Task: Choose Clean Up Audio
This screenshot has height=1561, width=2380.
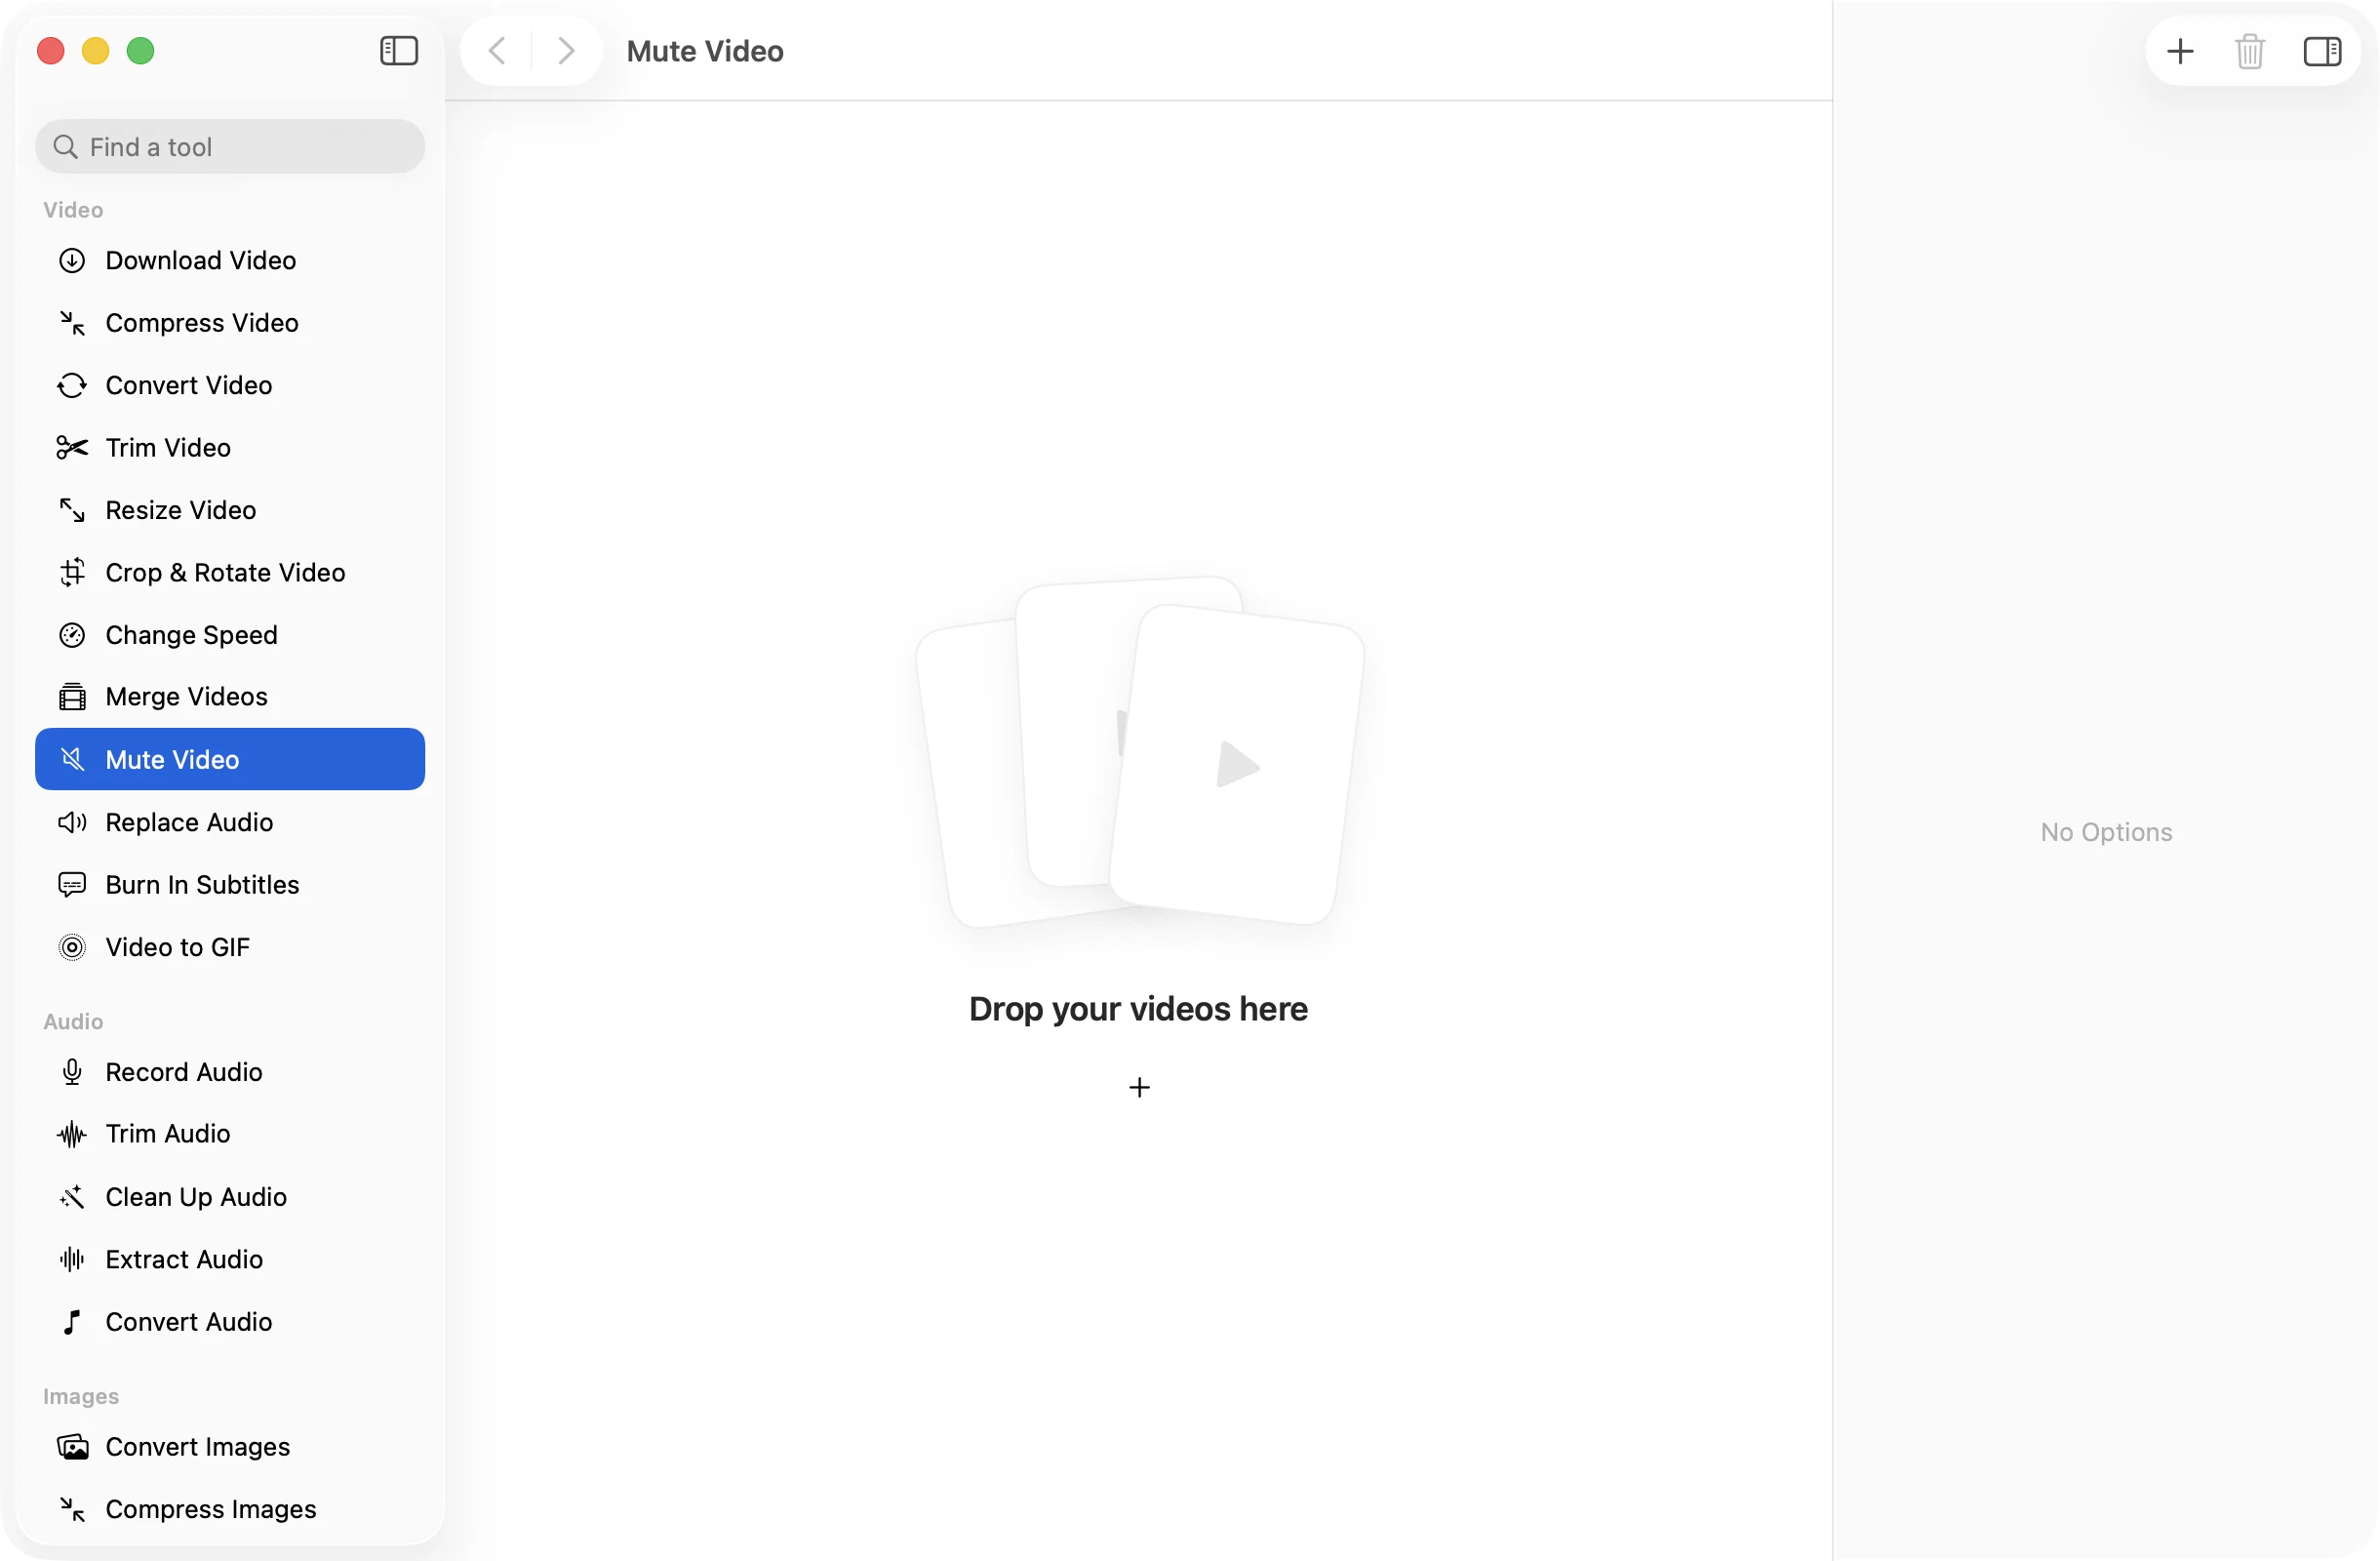Action: click(x=230, y=1197)
